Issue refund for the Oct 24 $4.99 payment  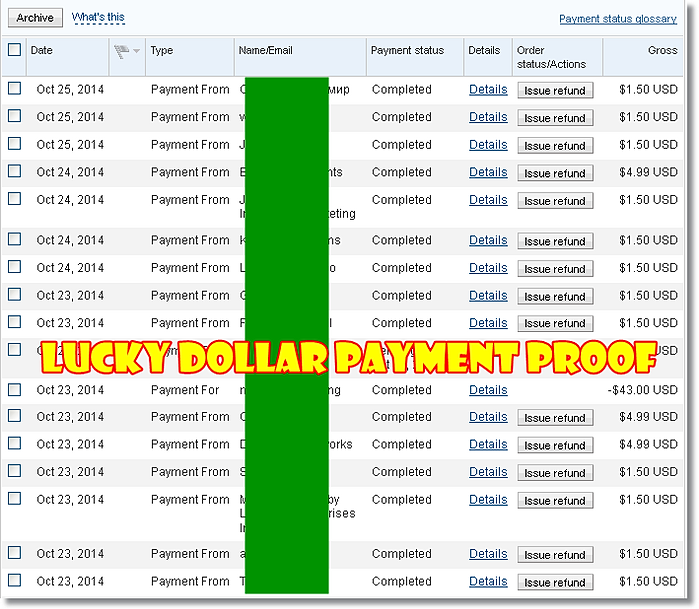pos(555,173)
